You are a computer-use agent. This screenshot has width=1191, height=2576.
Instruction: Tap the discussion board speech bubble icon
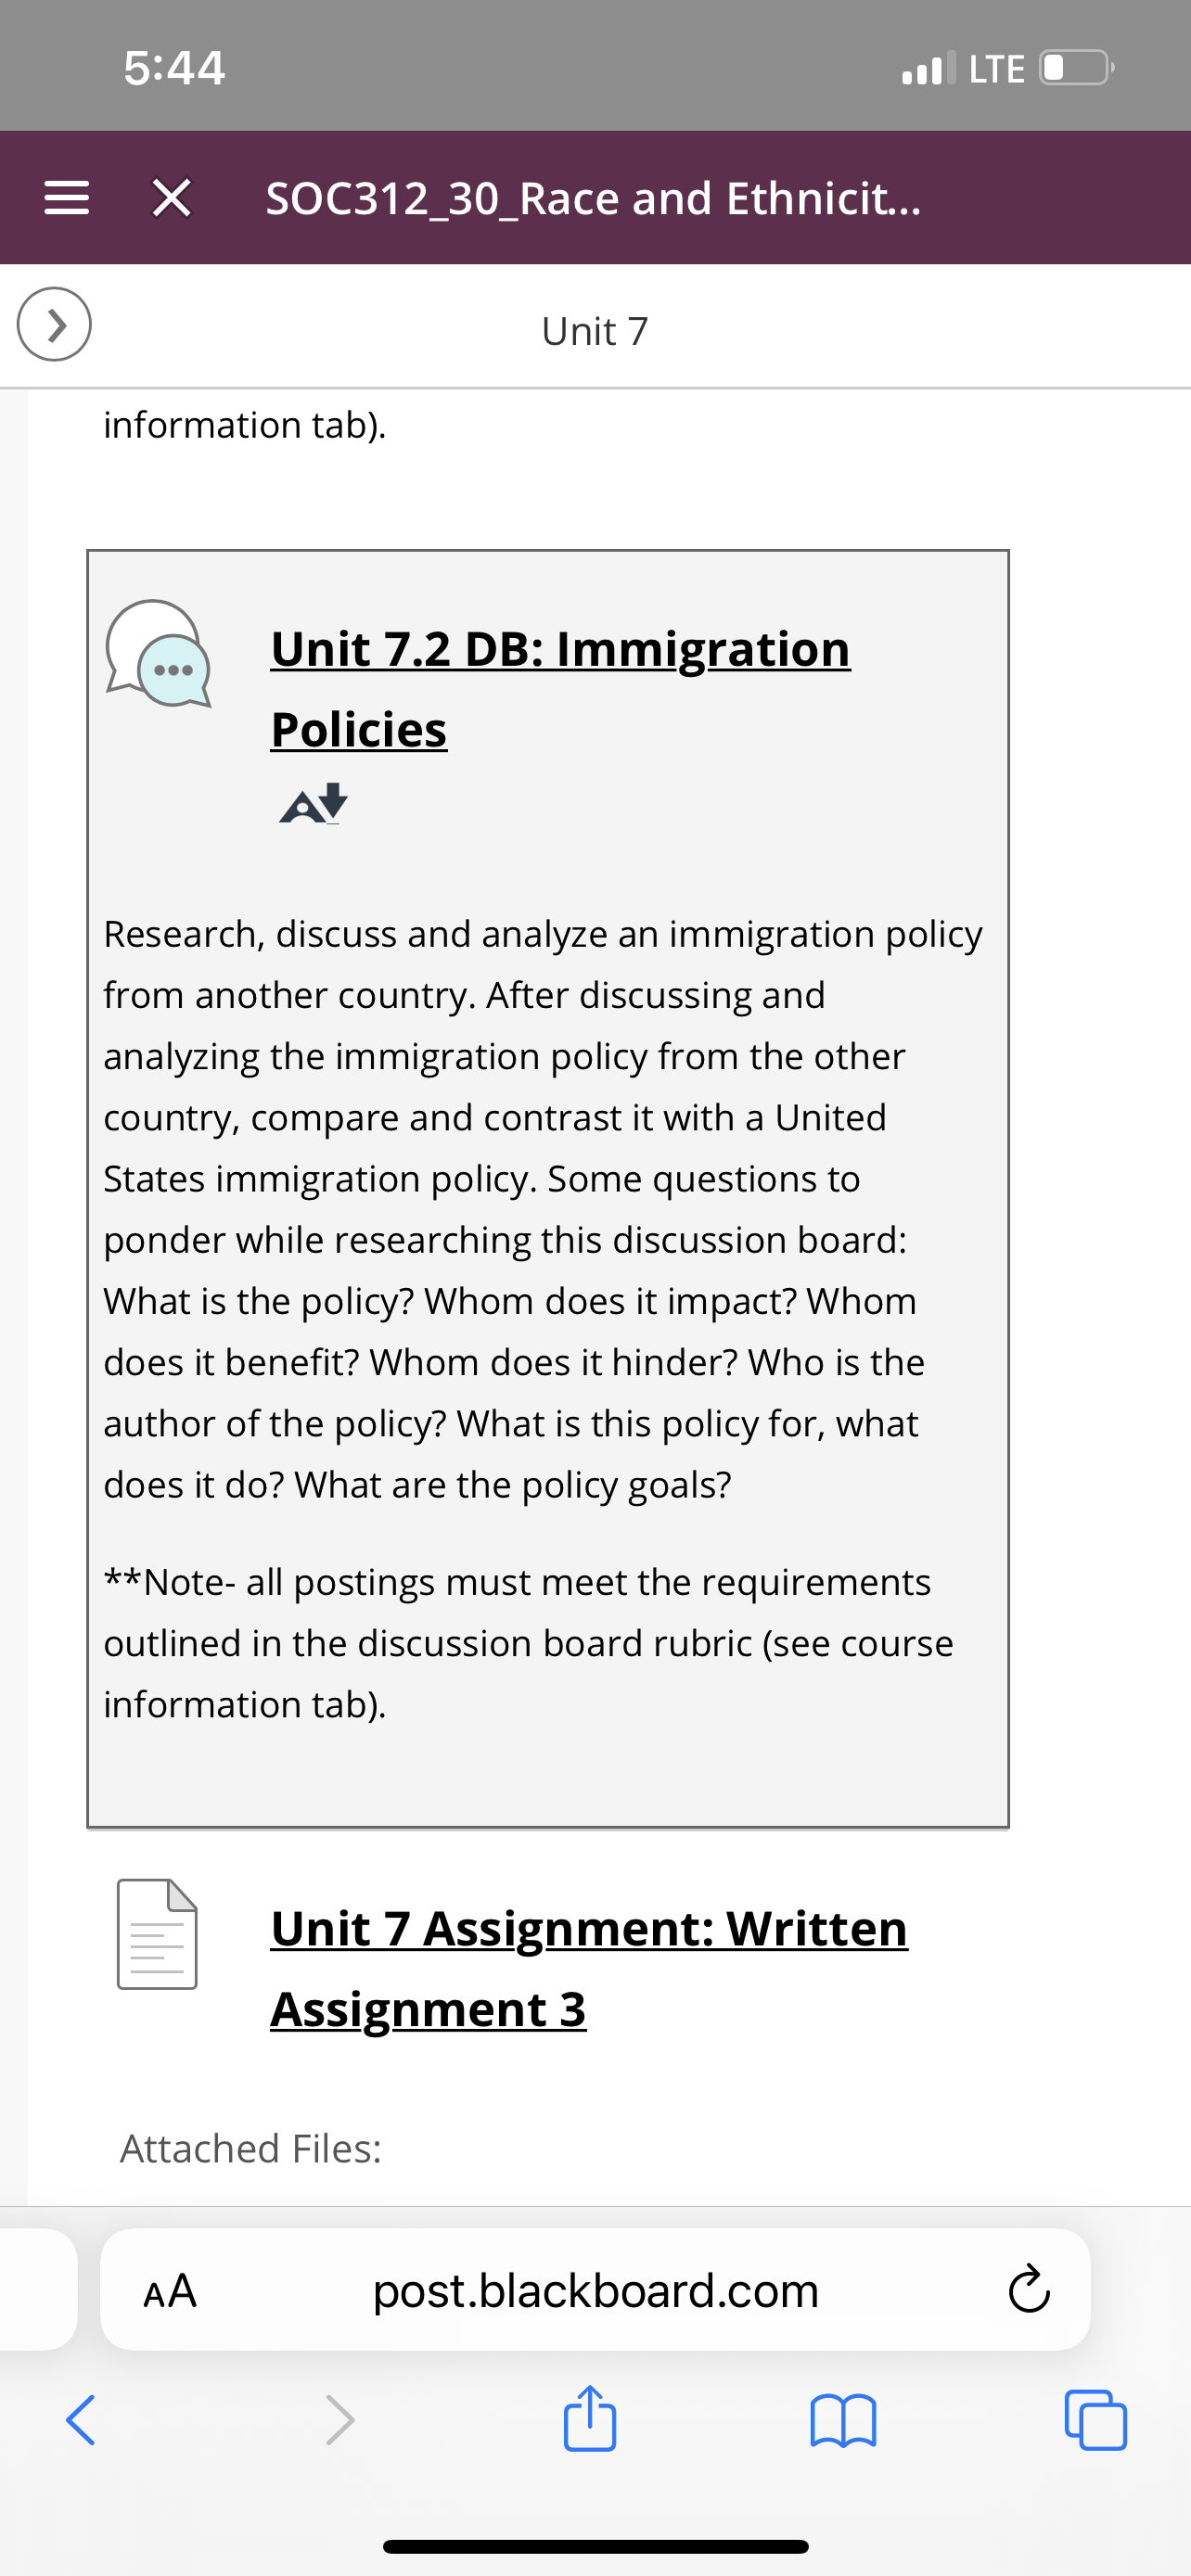point(159,653)
